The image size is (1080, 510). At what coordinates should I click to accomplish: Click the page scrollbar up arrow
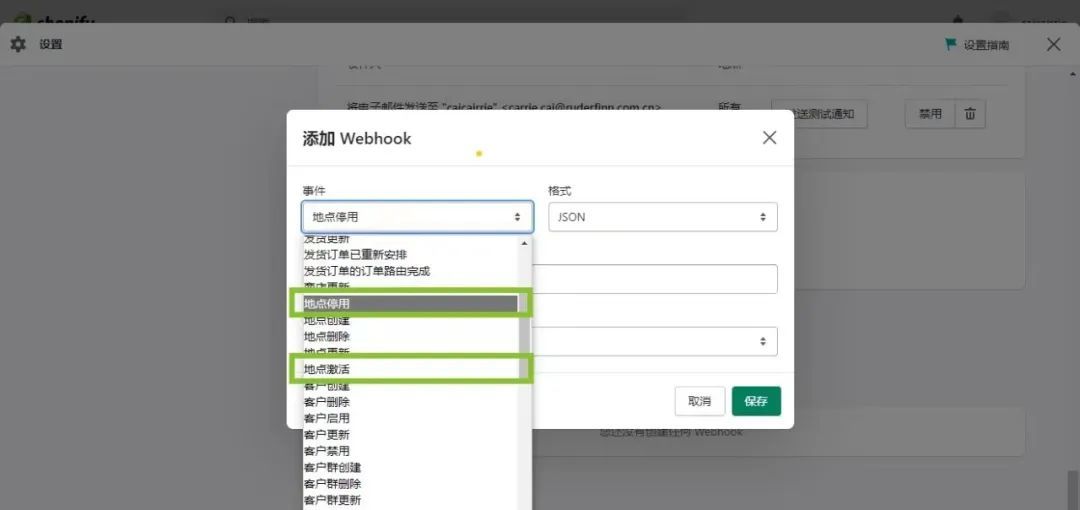[x=1074, y=74]
